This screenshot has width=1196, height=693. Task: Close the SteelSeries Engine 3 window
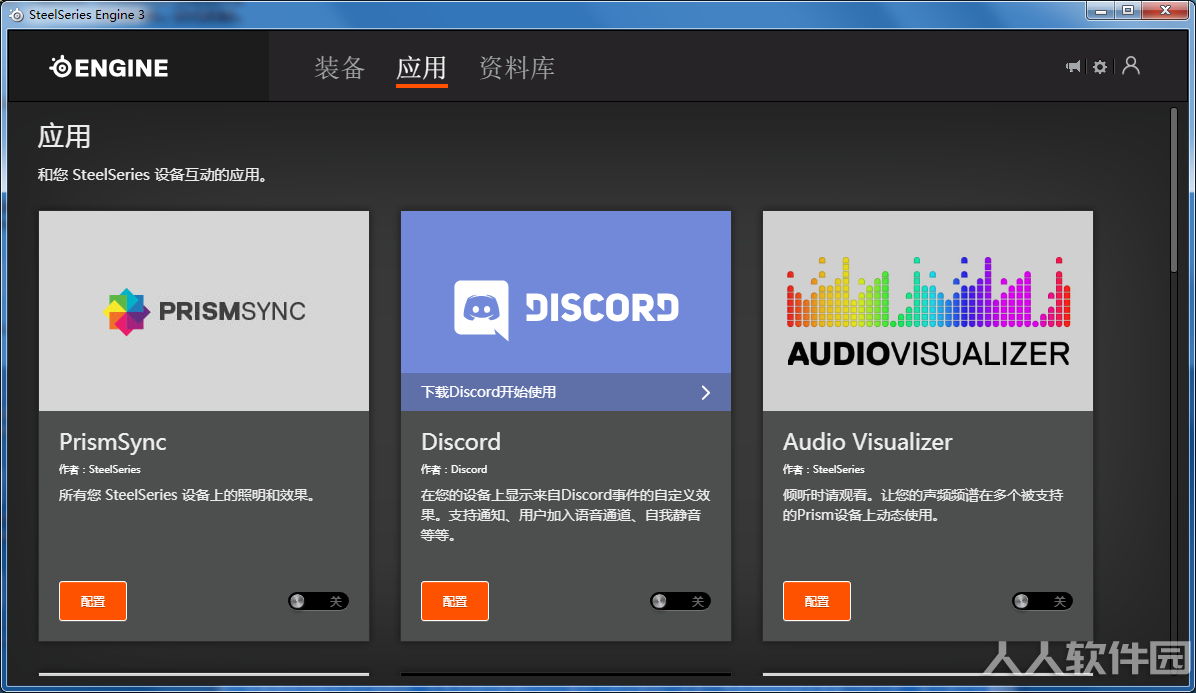click(x=1165, y=11)
